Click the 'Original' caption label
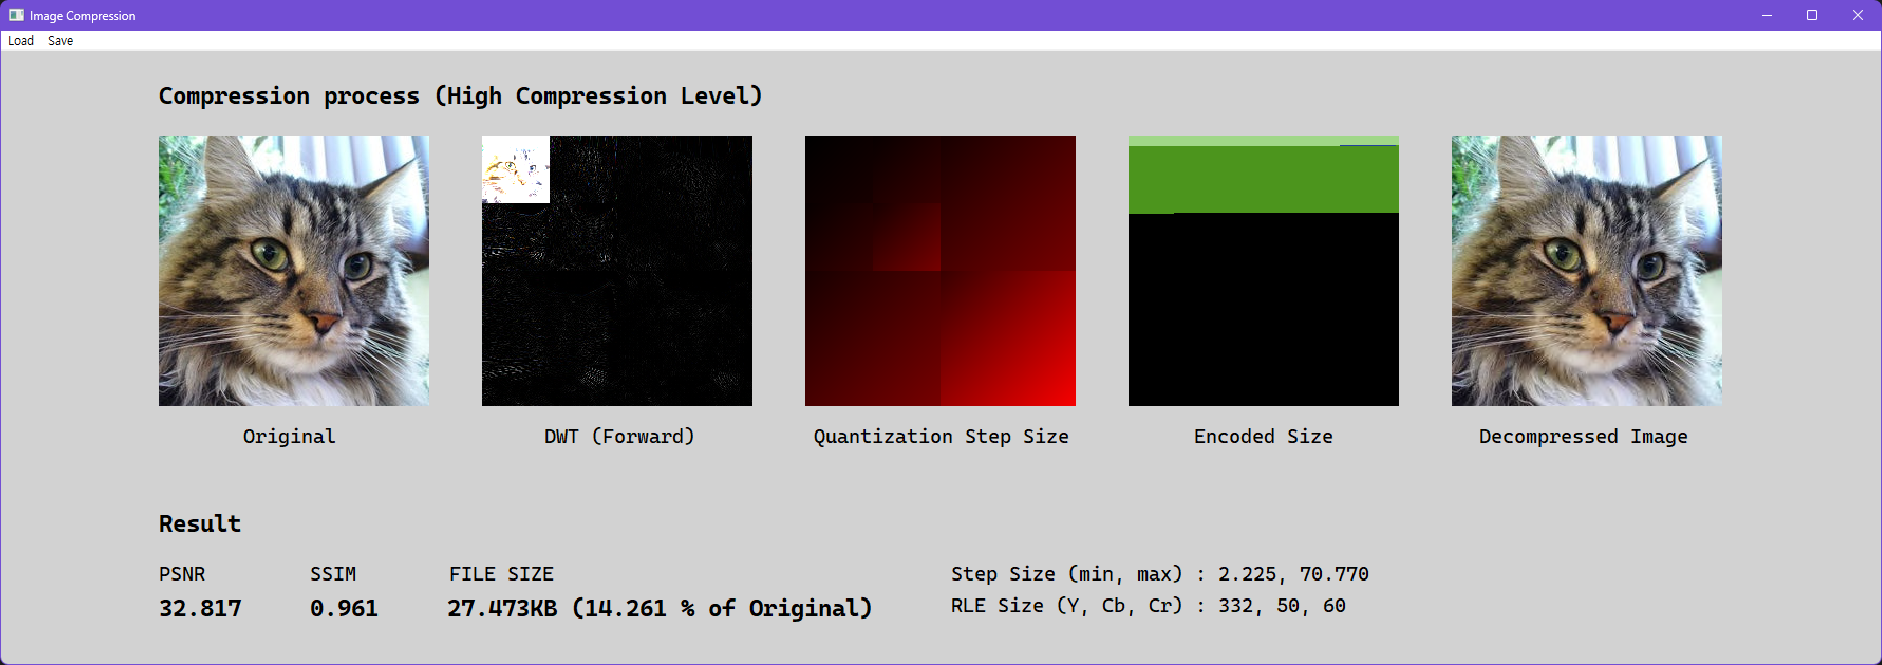This screenshot has height=665, width=1882. point(289,436)
